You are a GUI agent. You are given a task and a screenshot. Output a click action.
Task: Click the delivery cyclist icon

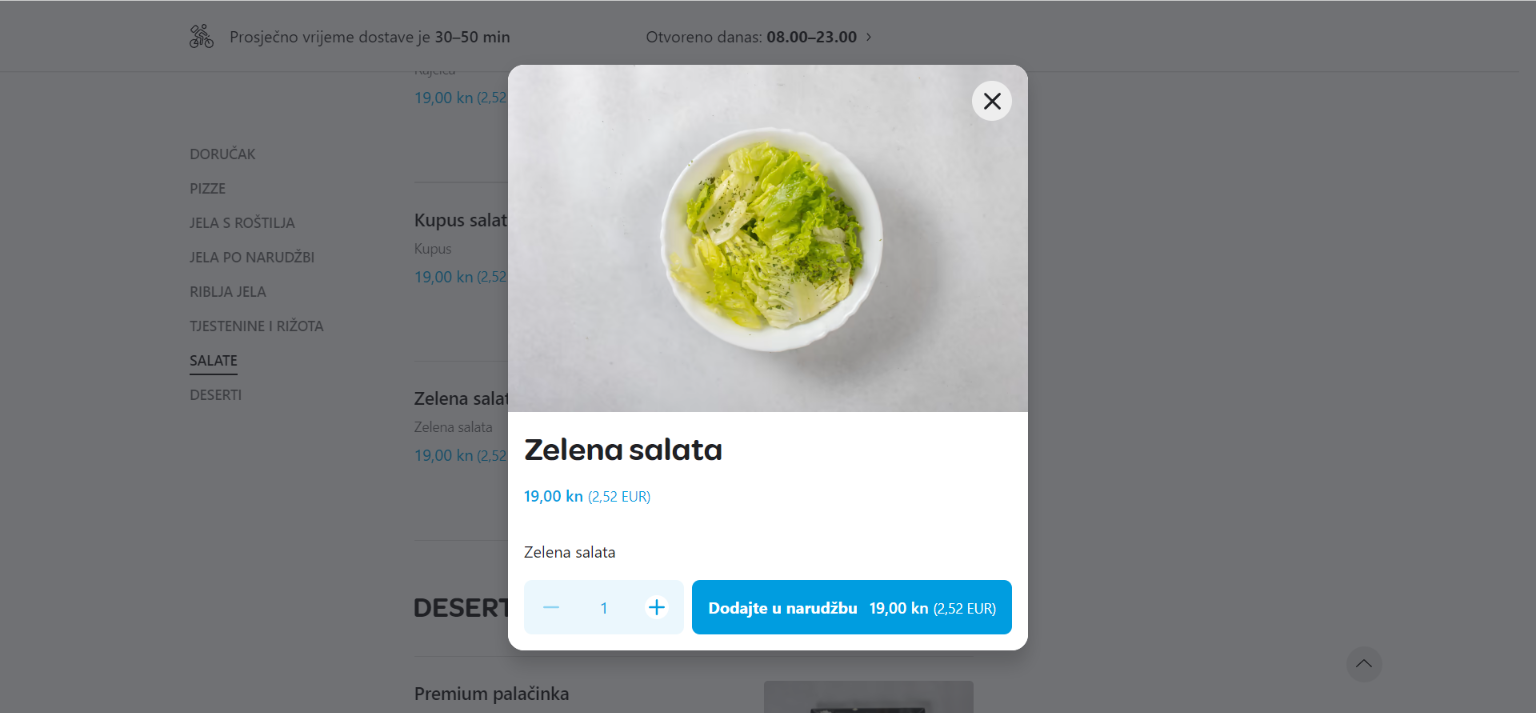click(202, 37)
